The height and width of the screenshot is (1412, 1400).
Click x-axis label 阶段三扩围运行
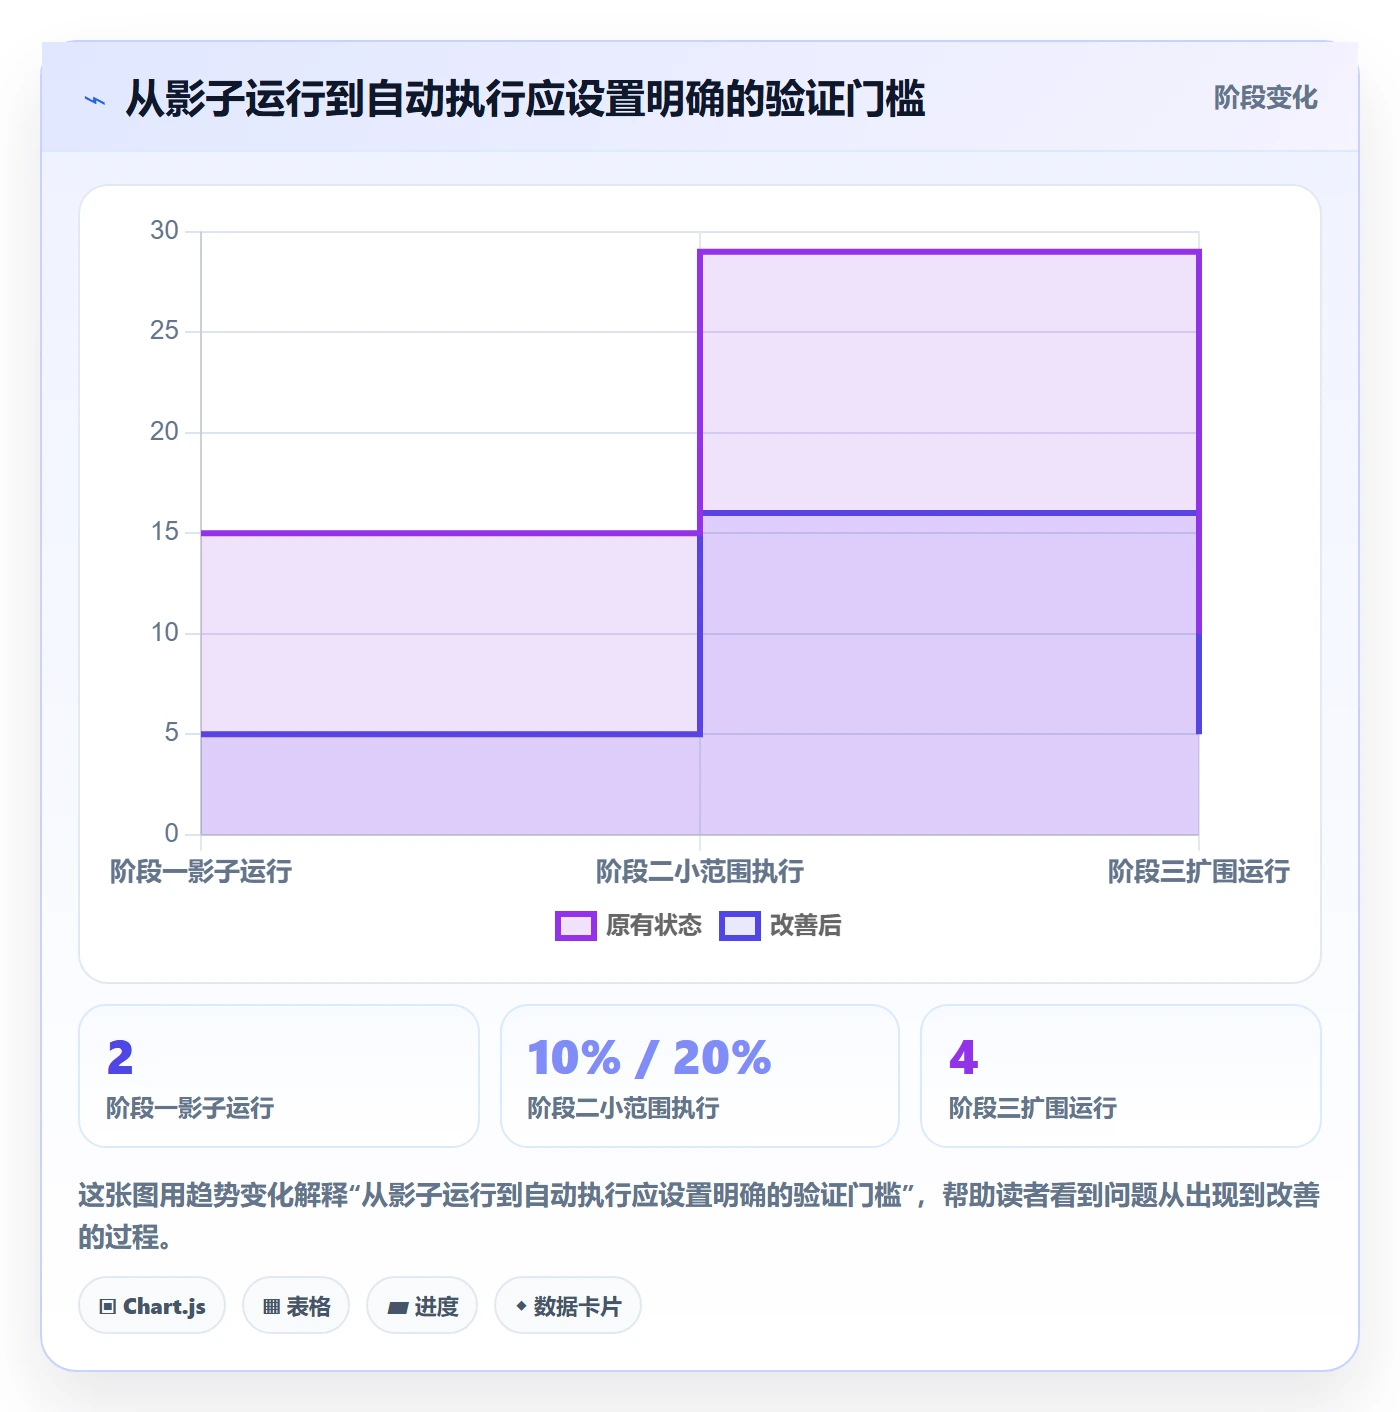tap(1198, 872)
